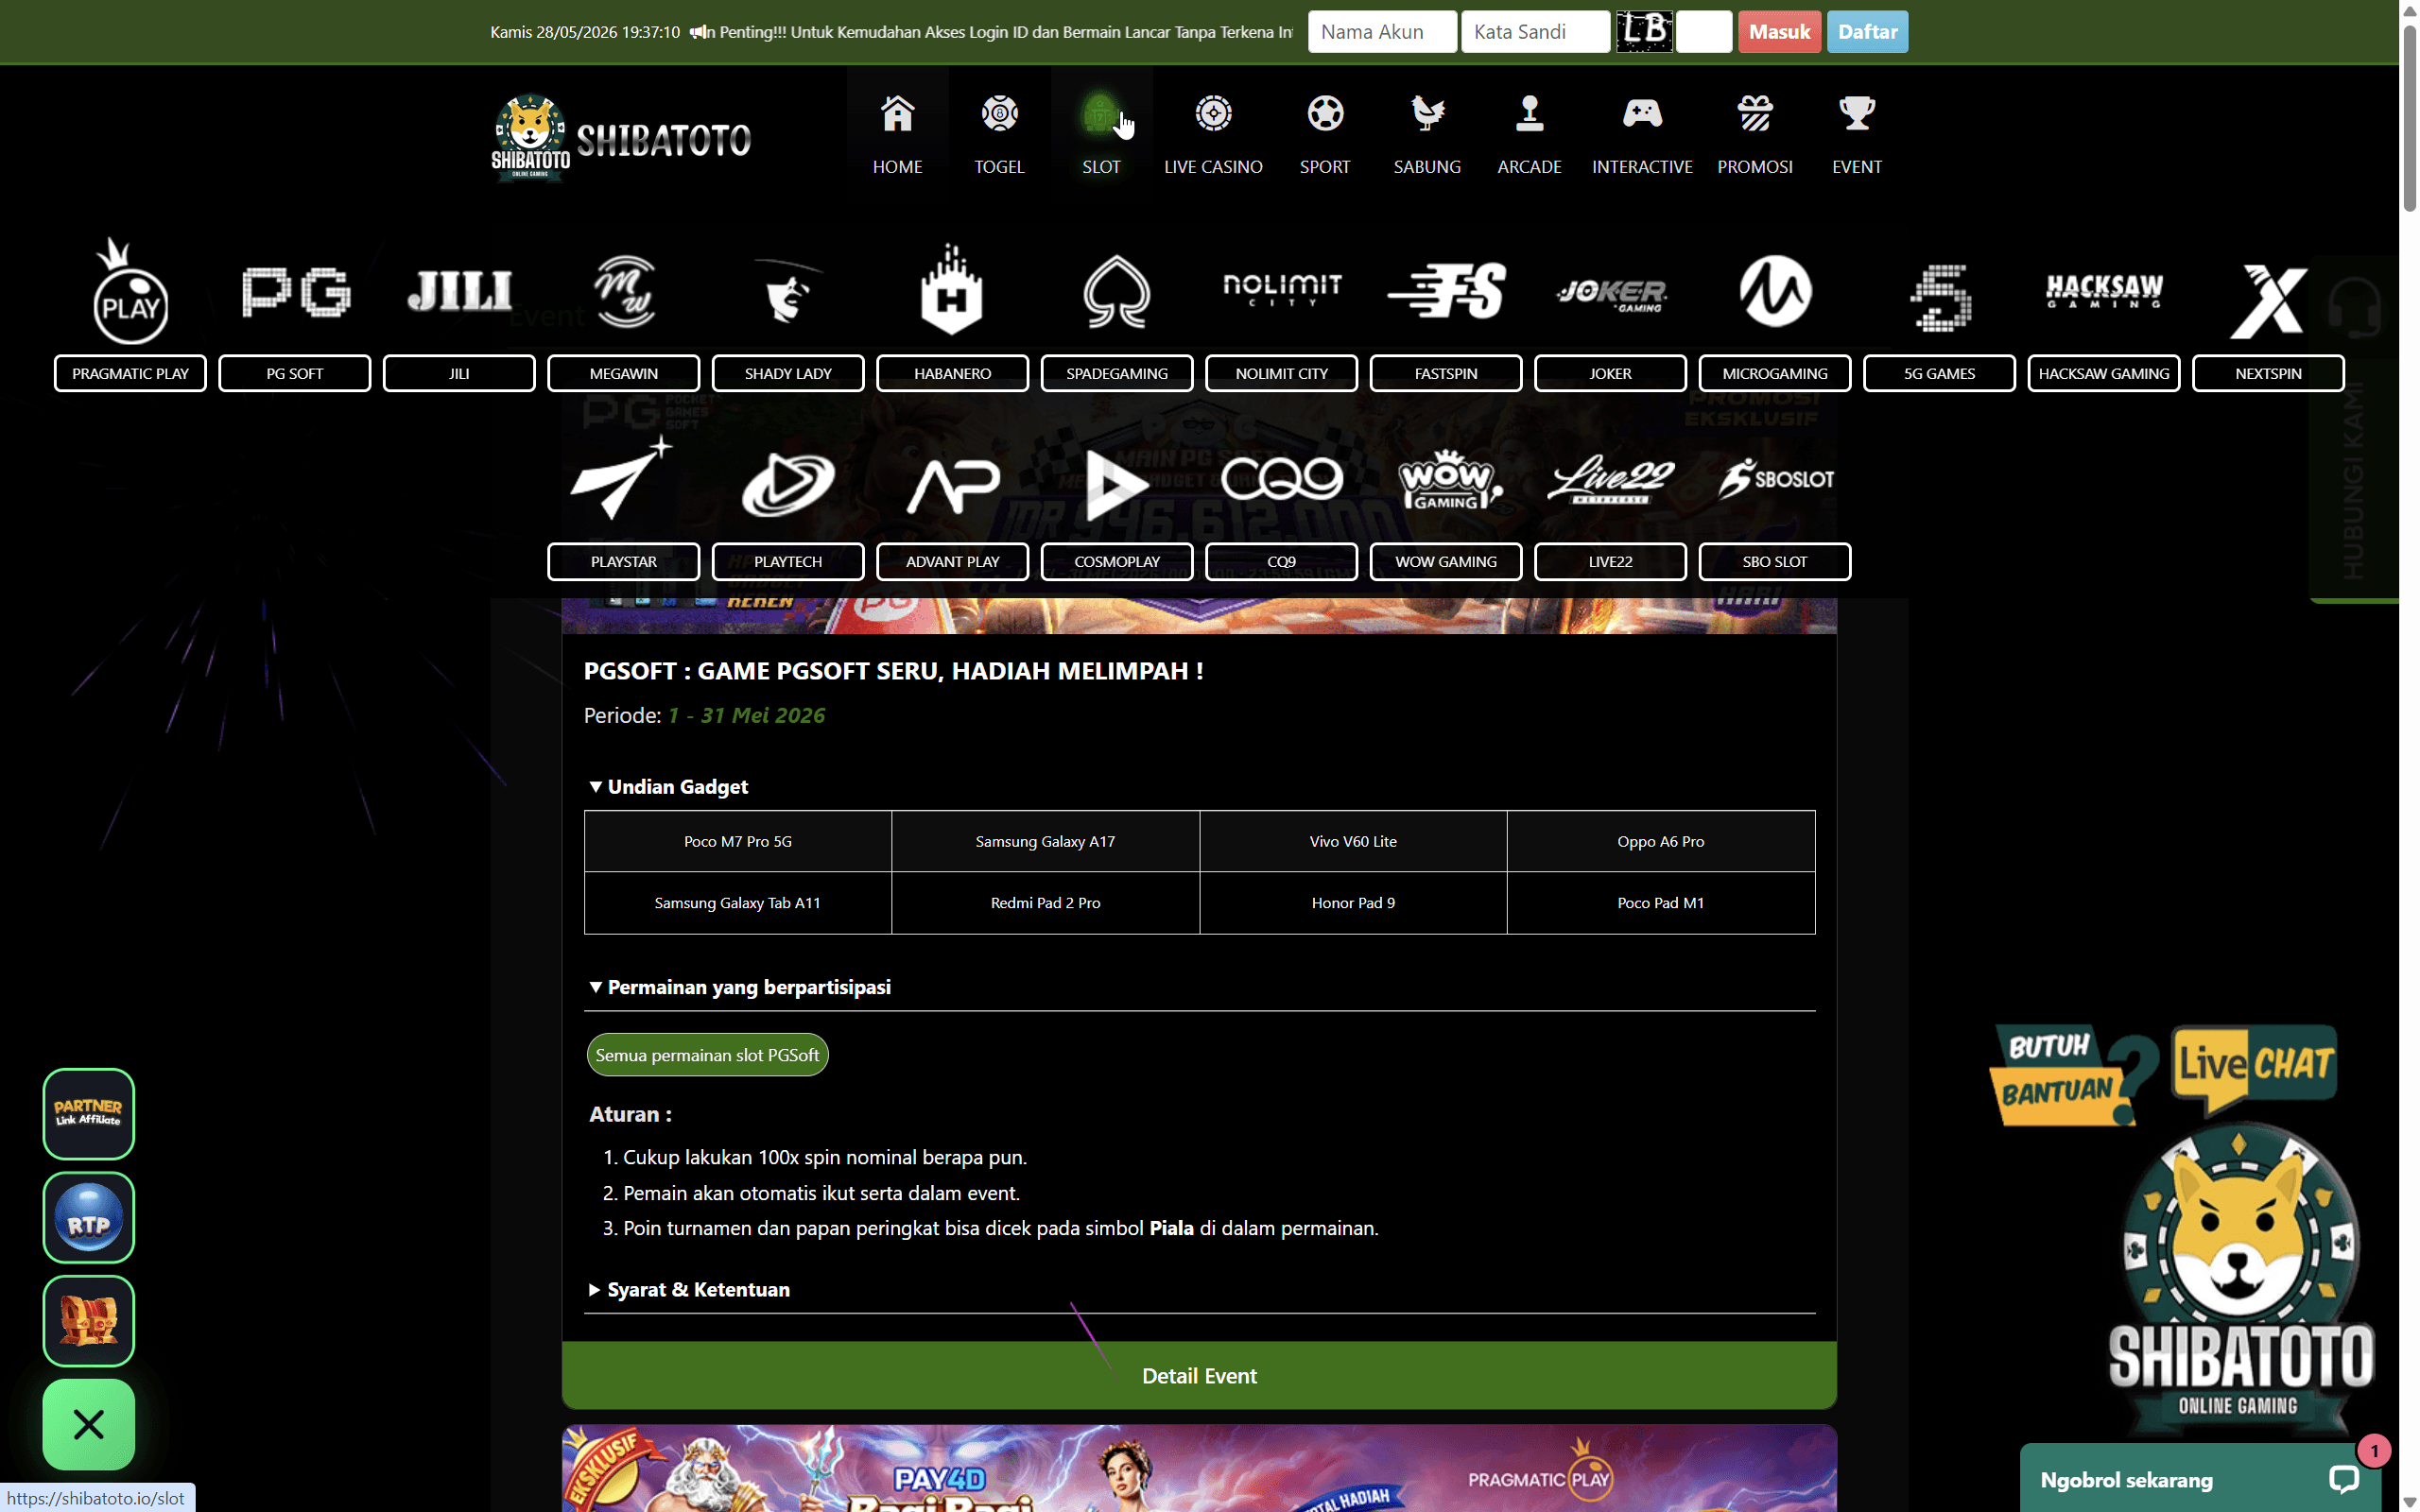The height and width of the screenshot is (1512, 2420).
Task: Collapse the Undian Gadget section
Action: coord(668,787)
